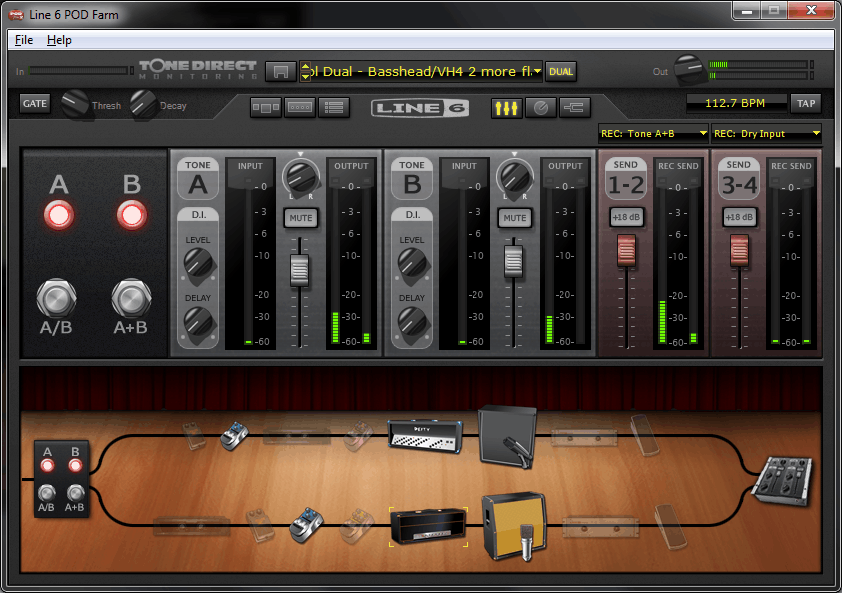Open the yellow Mixer view icon

[506, 107]
